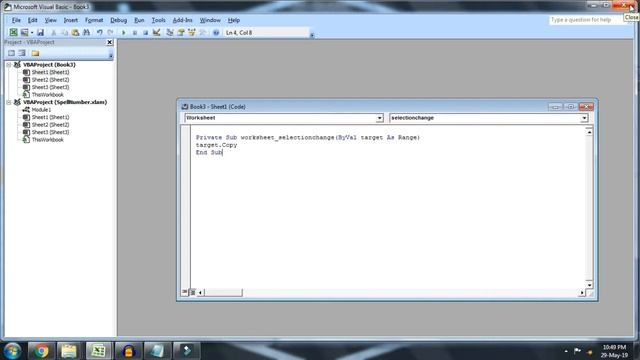Click the Break pause toolbar icon
This screenshot has height=360, width=640.
coord(134,32)
